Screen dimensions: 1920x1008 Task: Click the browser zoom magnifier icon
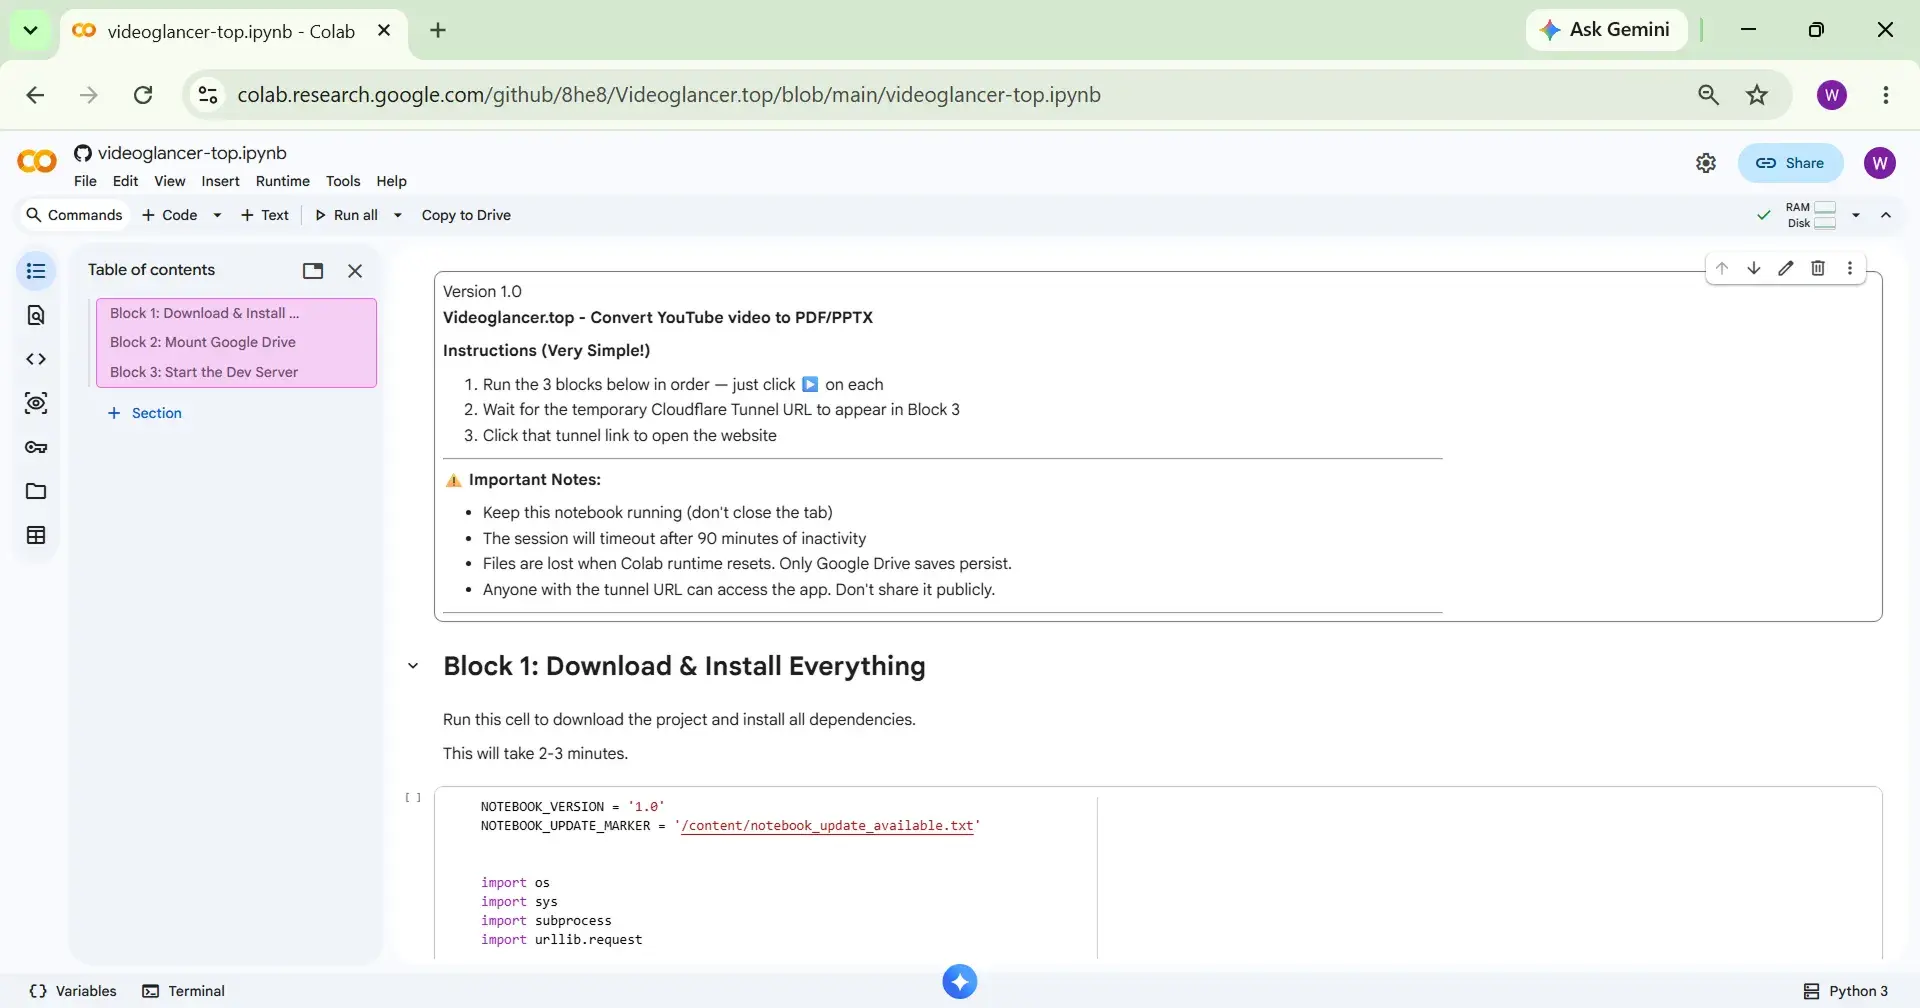tap(1709, 95)
